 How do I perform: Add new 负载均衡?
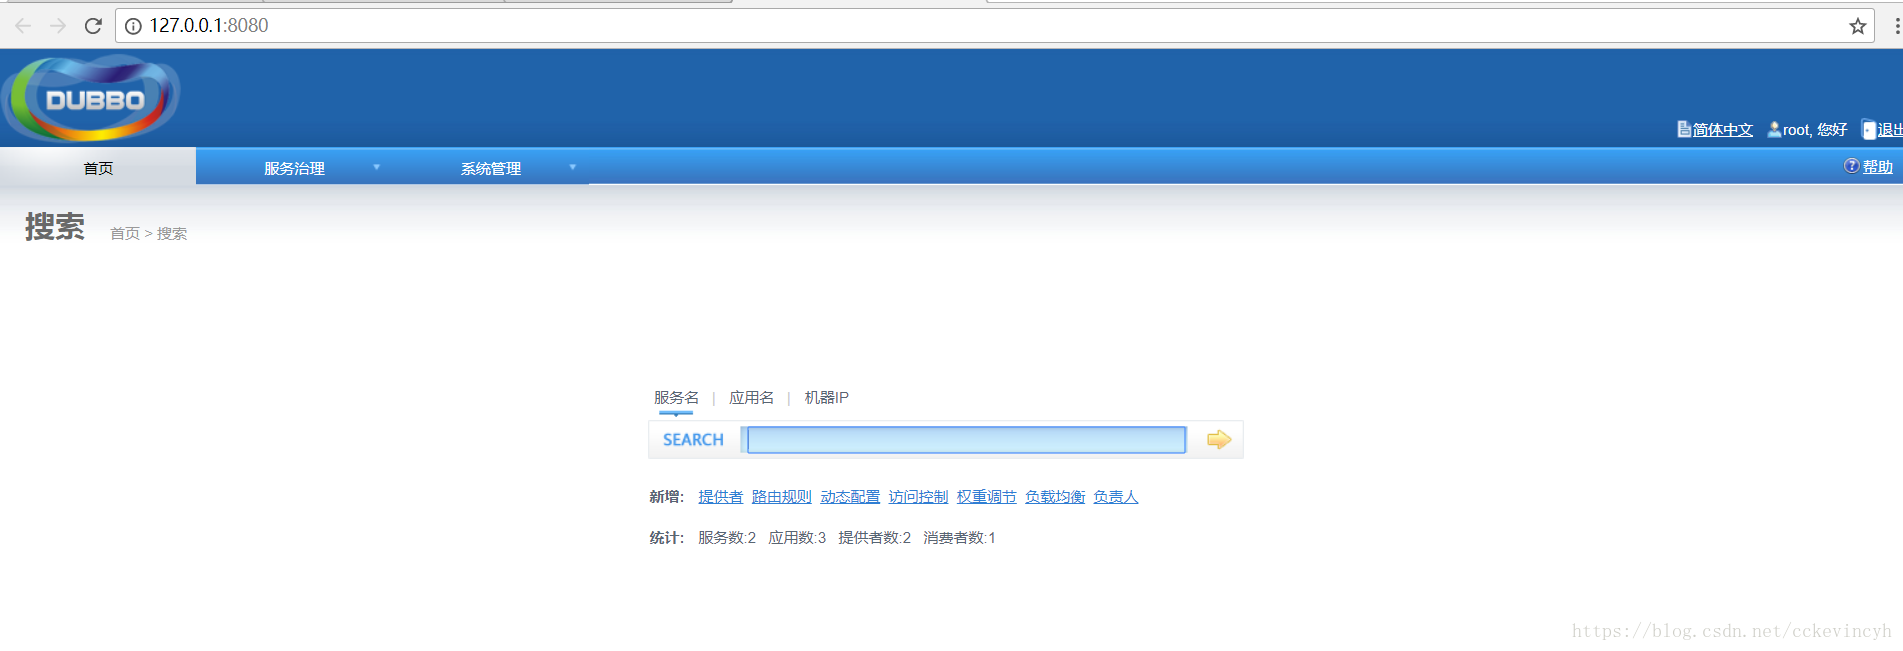(1055, 497)
